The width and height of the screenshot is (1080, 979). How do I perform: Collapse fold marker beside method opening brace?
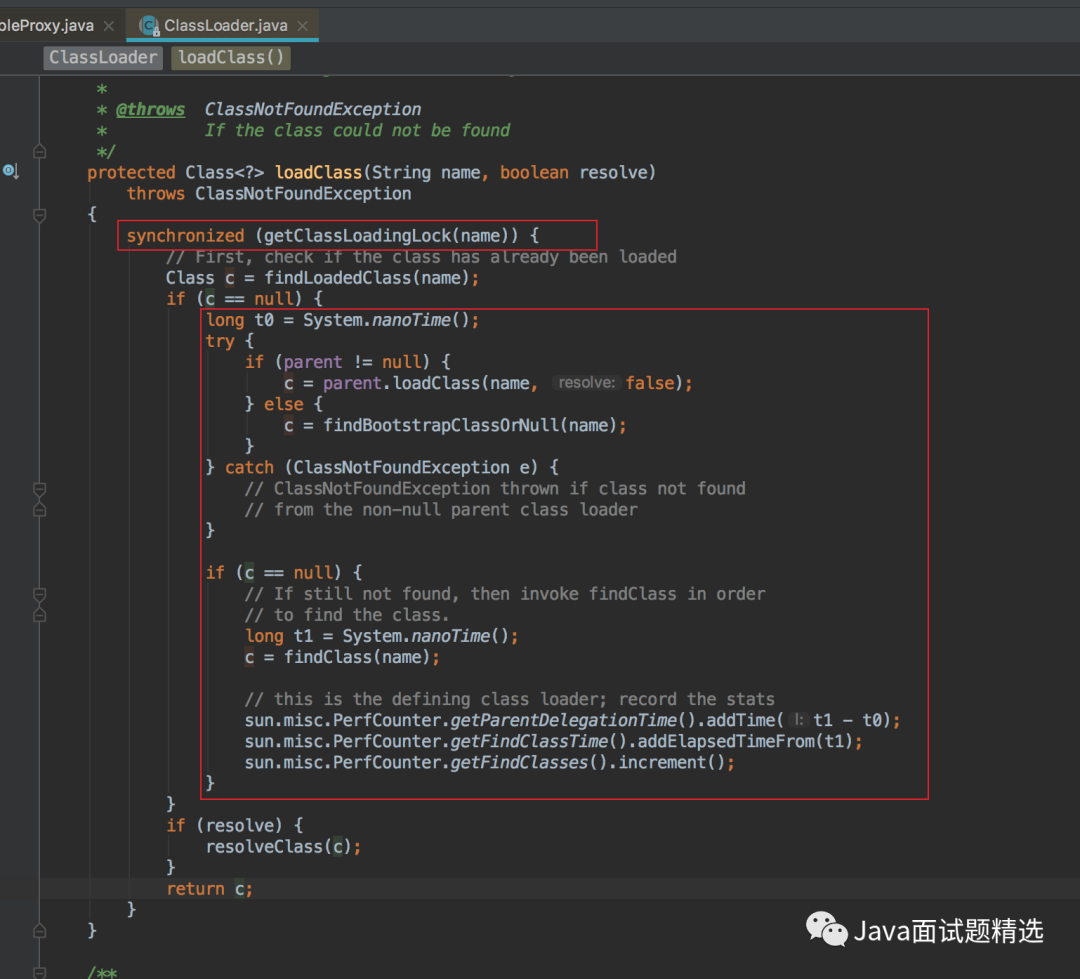(x=40, y=215)
